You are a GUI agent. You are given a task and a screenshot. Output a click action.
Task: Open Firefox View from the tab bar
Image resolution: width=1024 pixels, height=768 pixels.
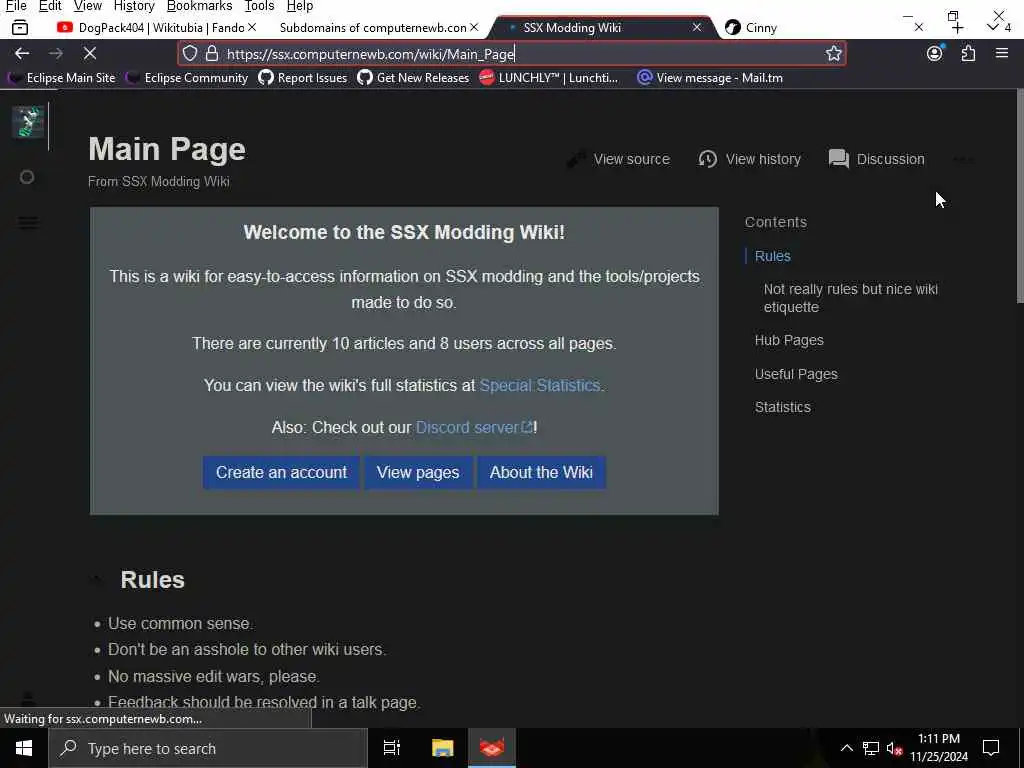pos(20,27)
